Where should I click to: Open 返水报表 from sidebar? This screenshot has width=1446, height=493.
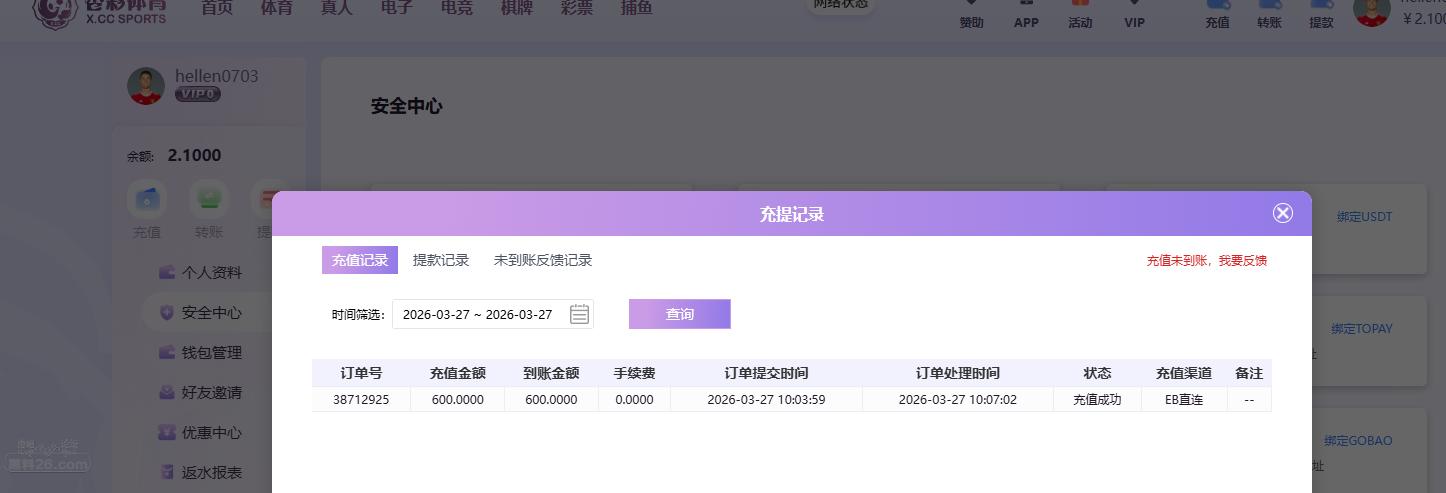(x=211, y=473)
